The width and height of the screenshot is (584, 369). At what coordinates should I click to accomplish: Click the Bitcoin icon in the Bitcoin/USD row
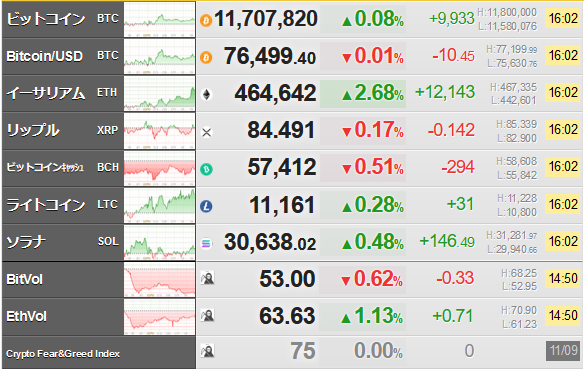pos(206,57)
